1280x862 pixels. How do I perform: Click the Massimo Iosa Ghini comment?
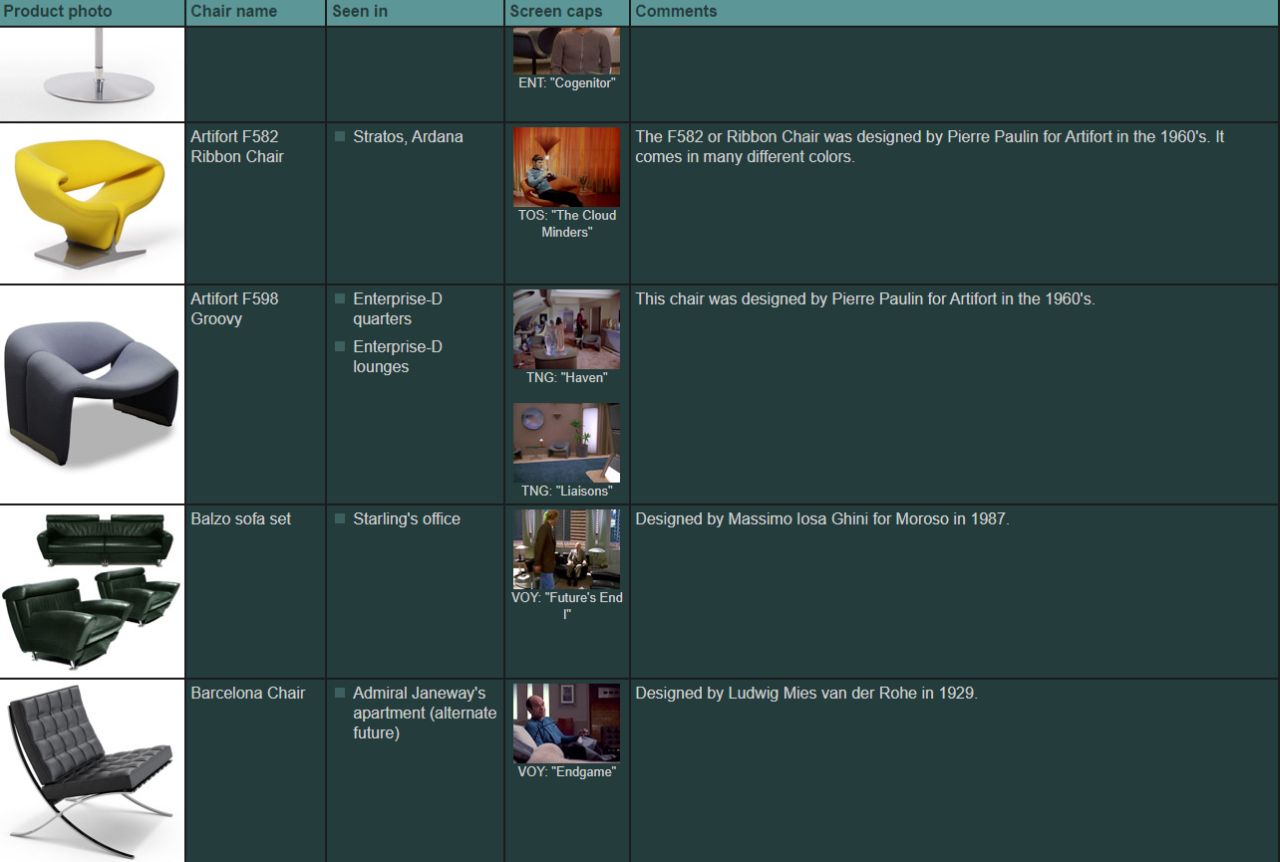coord(822,519)
